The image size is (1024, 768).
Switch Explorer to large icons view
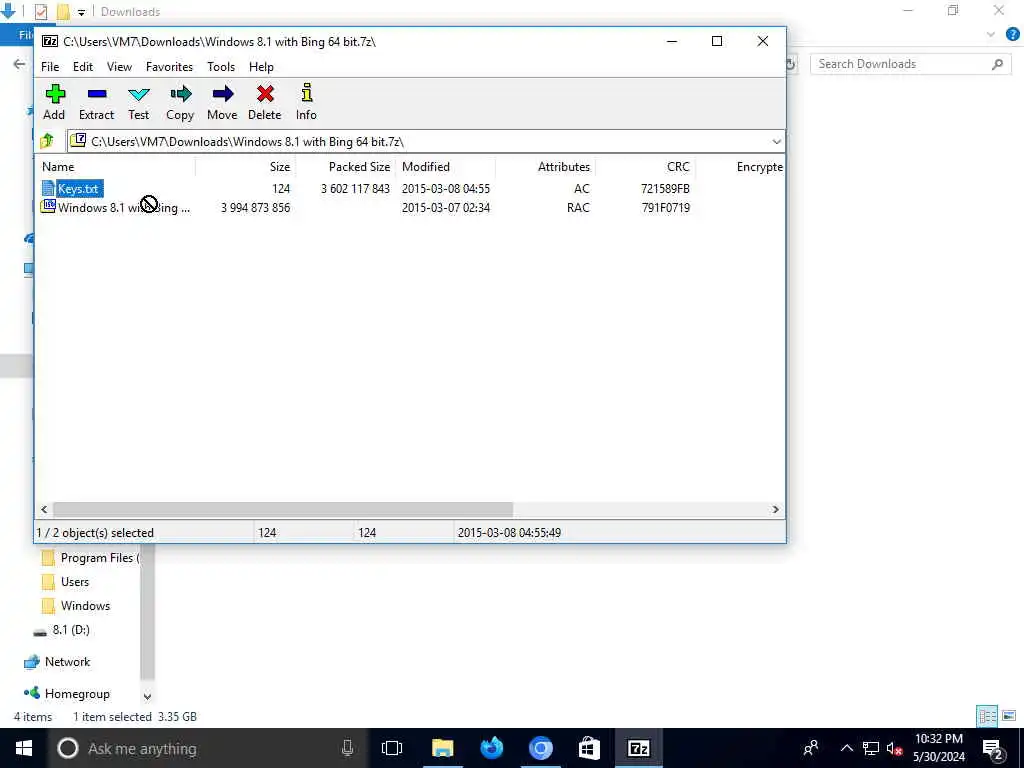coord(1009,716)
